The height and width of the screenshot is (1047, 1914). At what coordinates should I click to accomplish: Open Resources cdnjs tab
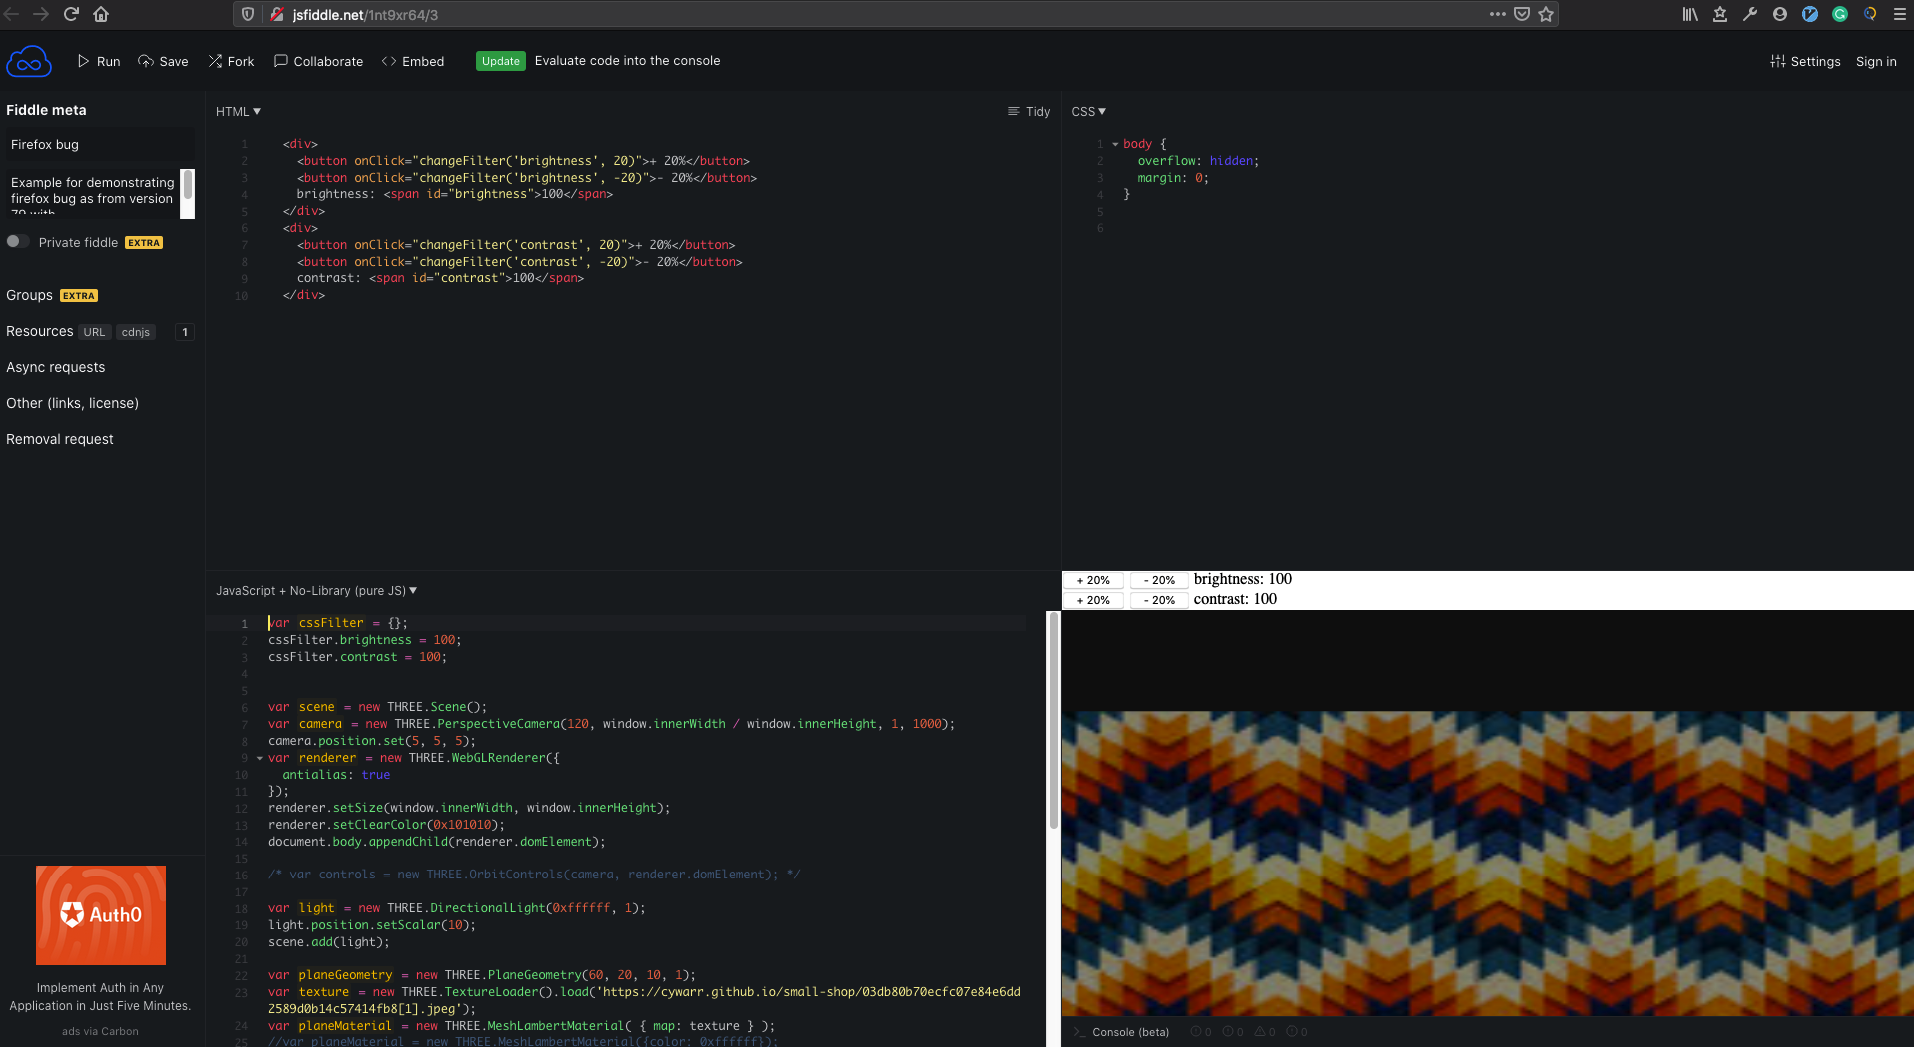tap(136, 332)
